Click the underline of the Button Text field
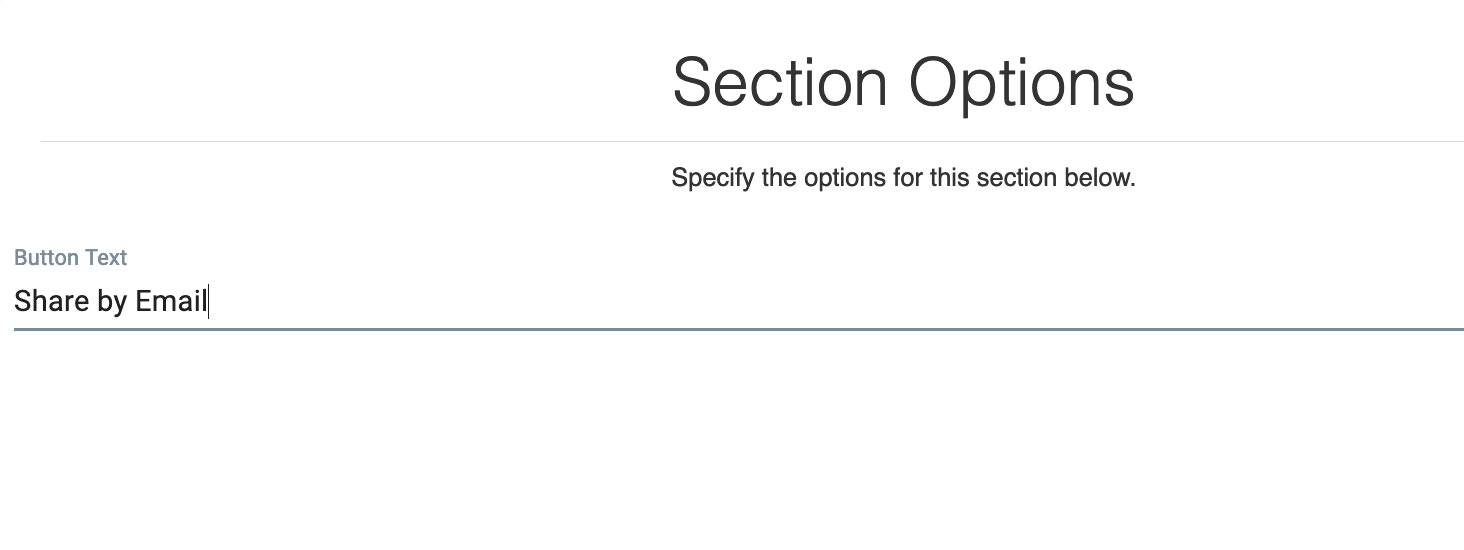Image resolution: width=1464 pixels, height=550 pixels. tap(738, 328)
